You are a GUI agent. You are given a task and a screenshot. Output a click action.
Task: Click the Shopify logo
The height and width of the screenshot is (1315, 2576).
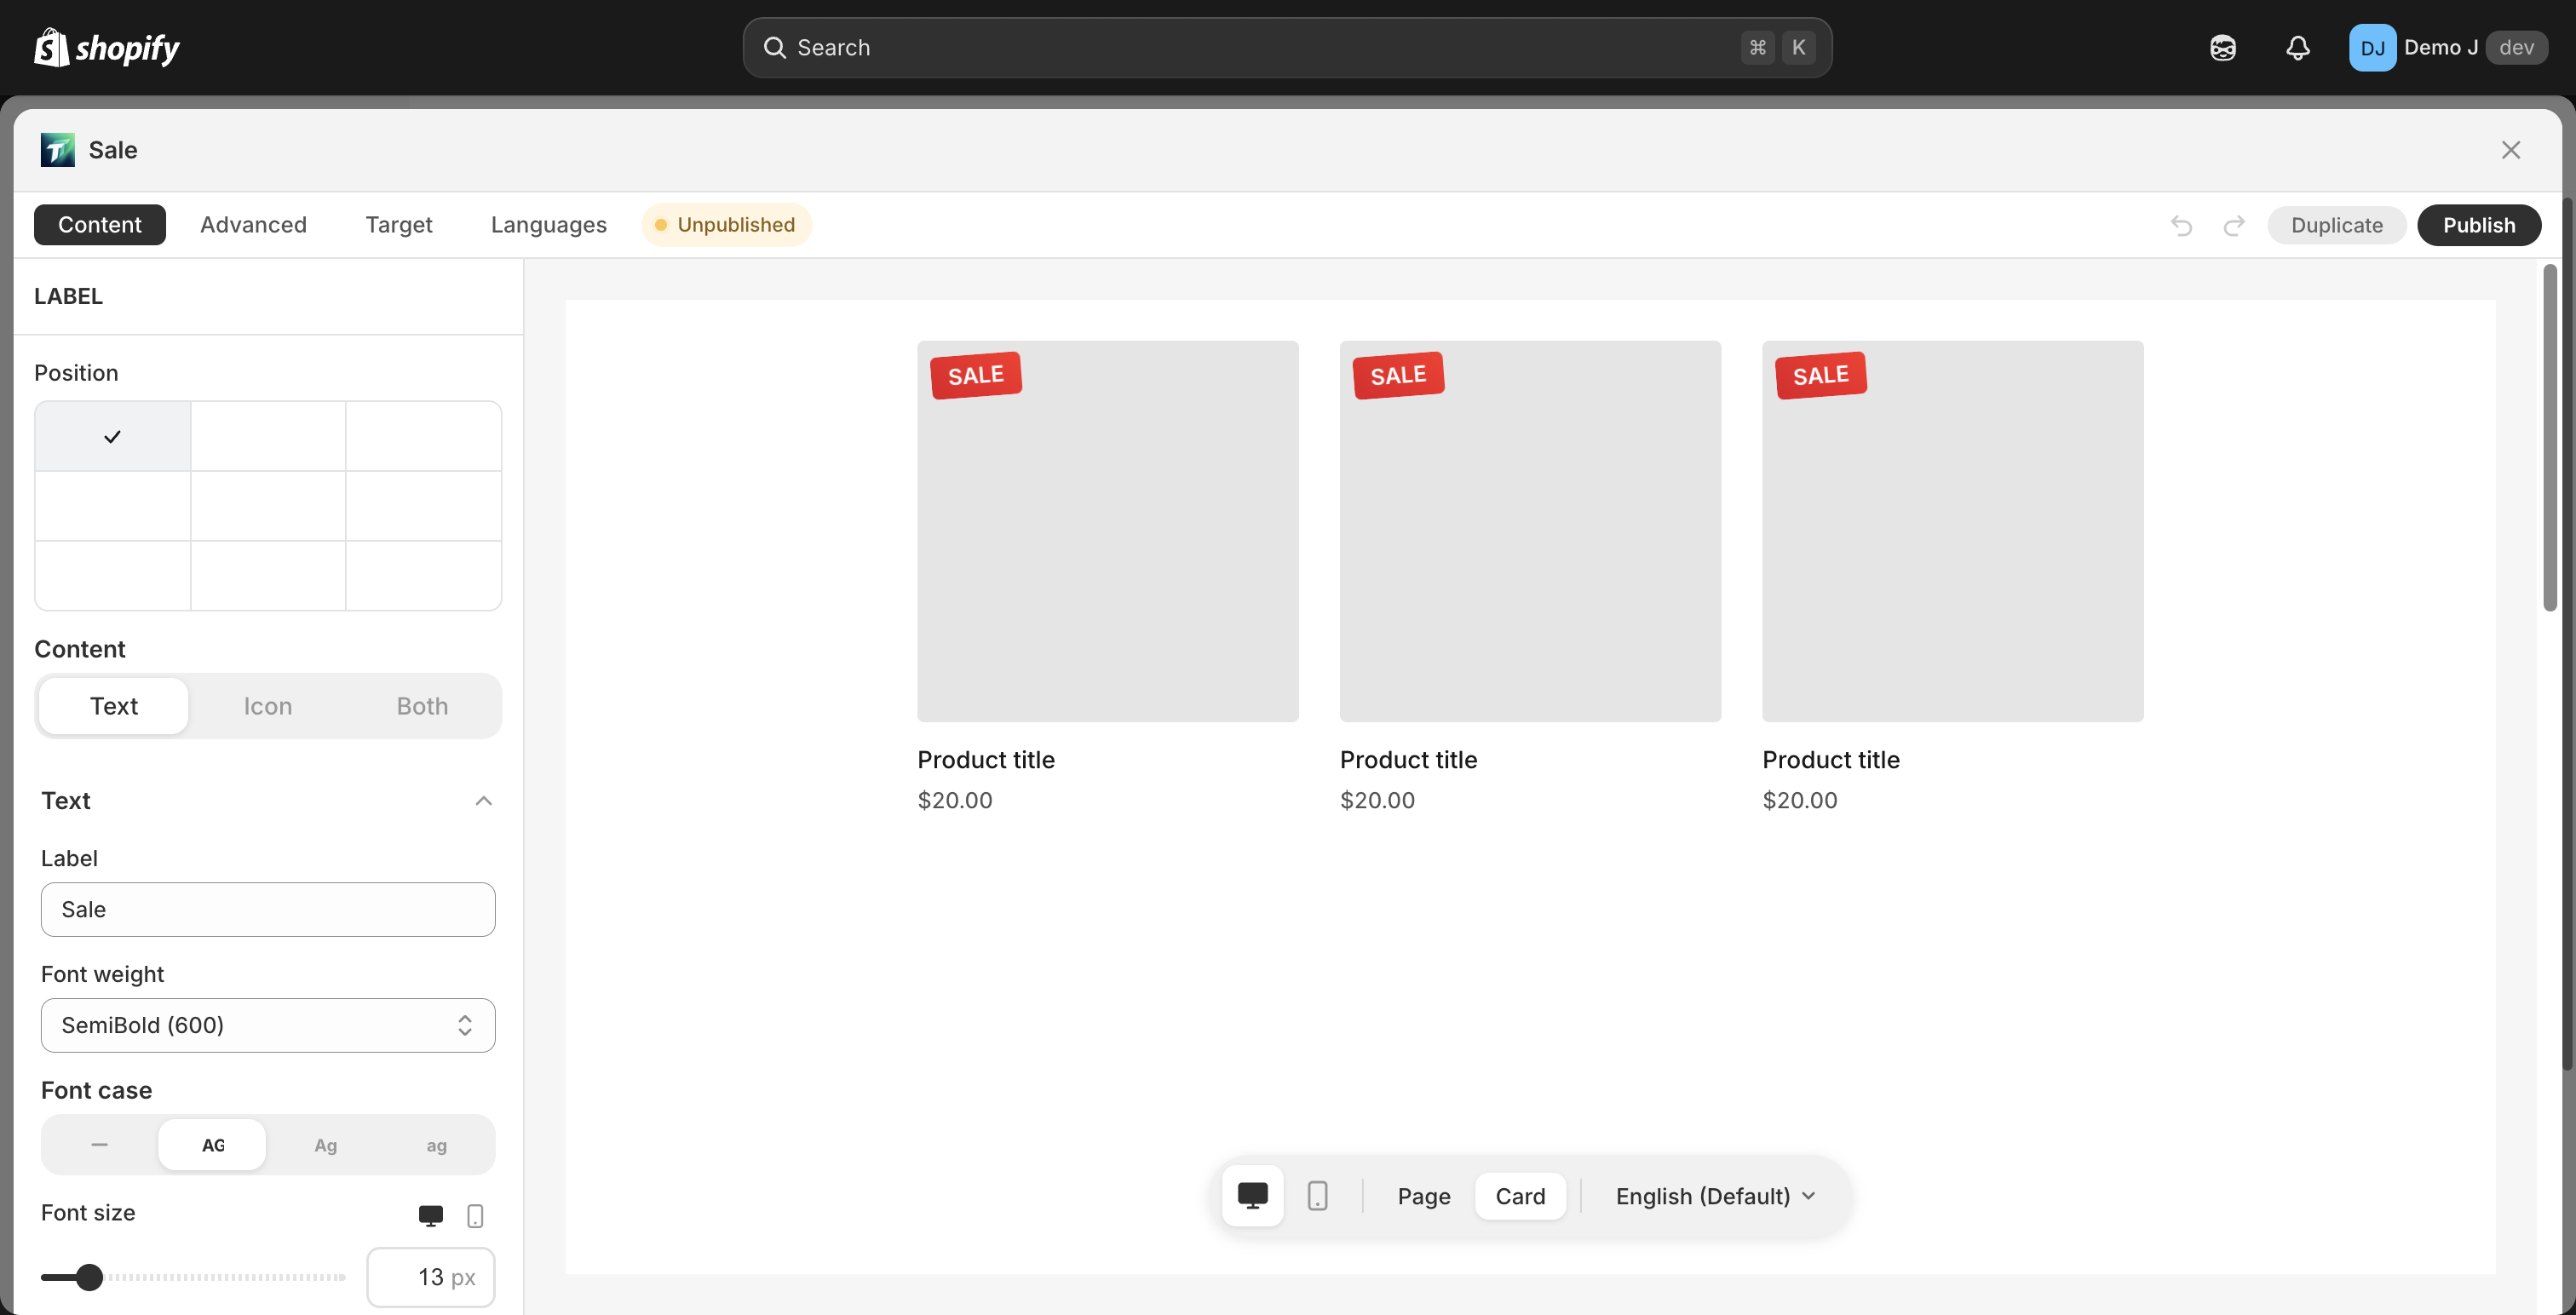click(x=107, y=47)
